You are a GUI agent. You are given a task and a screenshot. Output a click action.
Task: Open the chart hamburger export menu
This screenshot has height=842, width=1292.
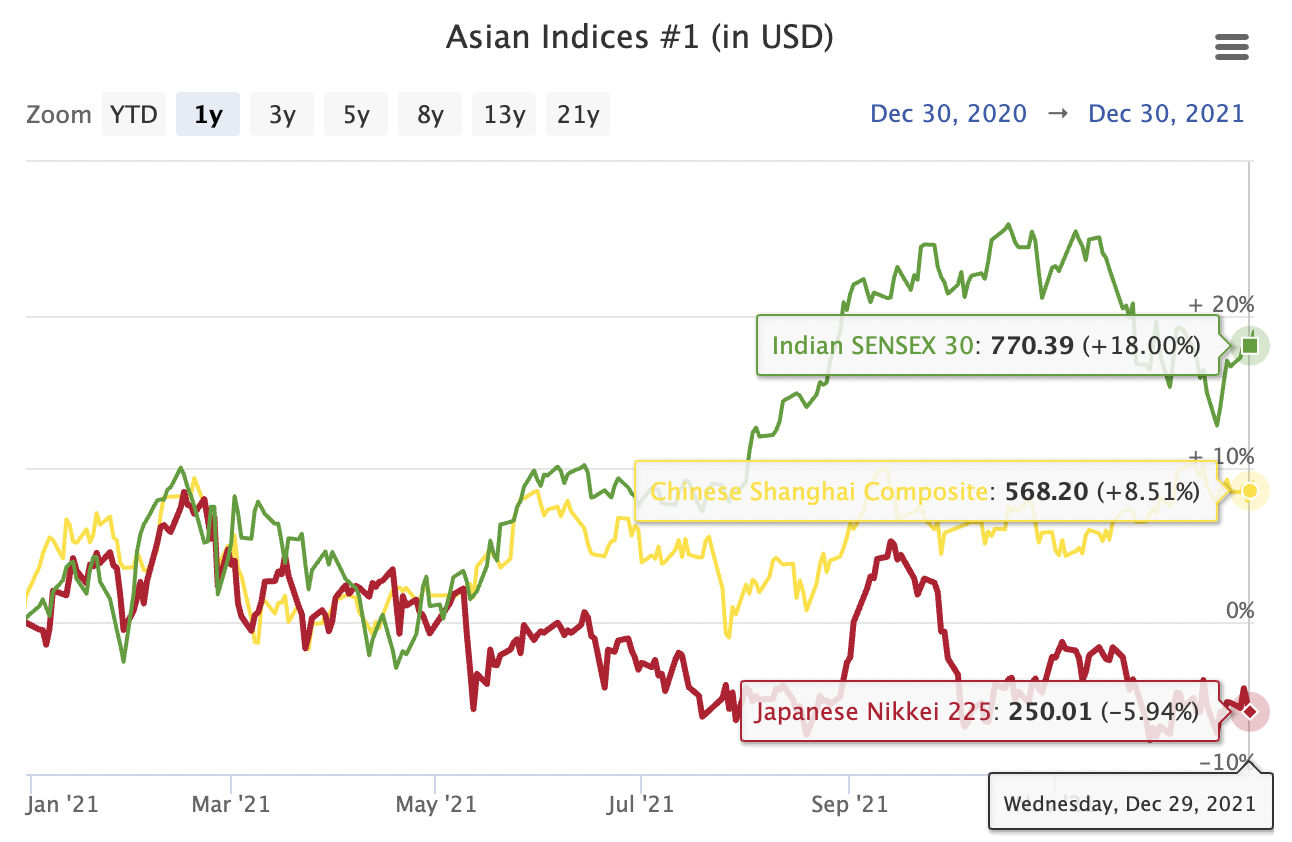click(1231, 47)
